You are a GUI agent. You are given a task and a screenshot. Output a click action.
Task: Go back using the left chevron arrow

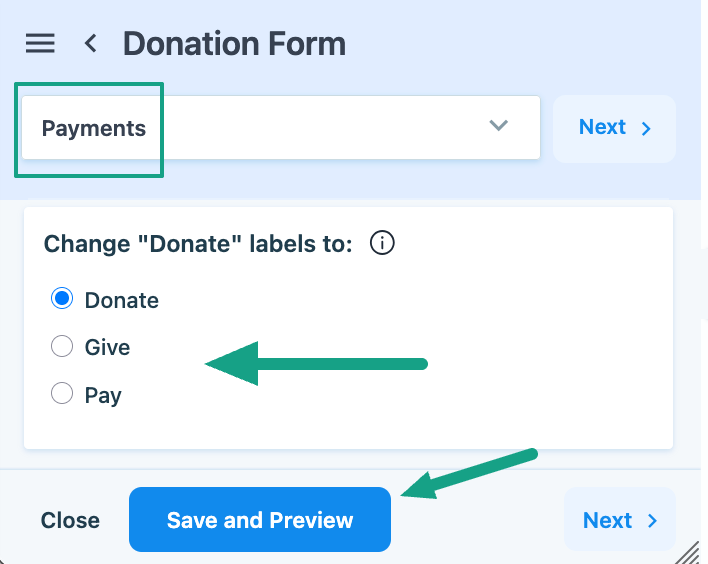click(91, 43)
